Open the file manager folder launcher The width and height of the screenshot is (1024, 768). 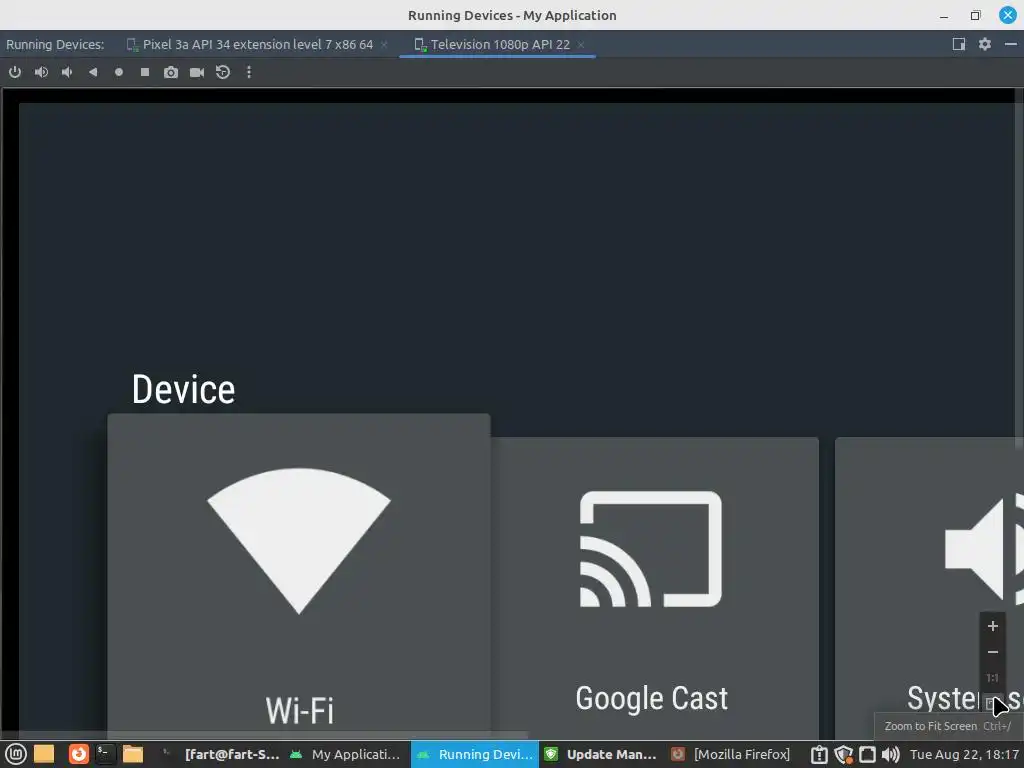pyautogui.click(x=133, y=754)
